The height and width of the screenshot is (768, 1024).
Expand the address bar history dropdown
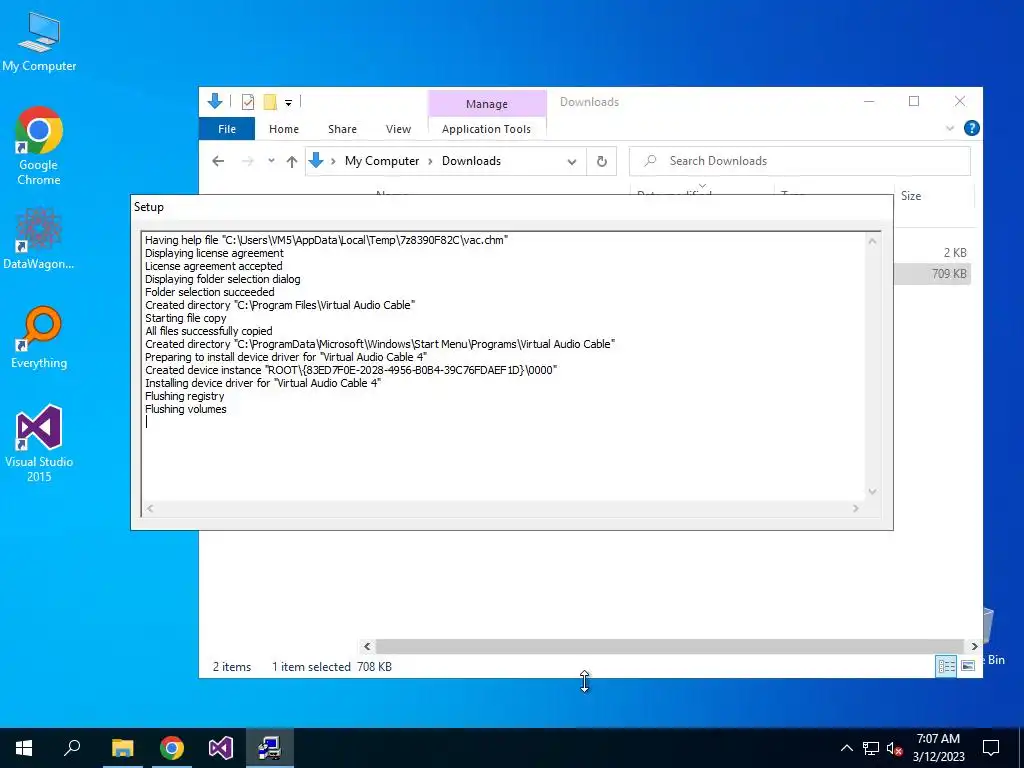pyautogui.click(x=572, y=162)
